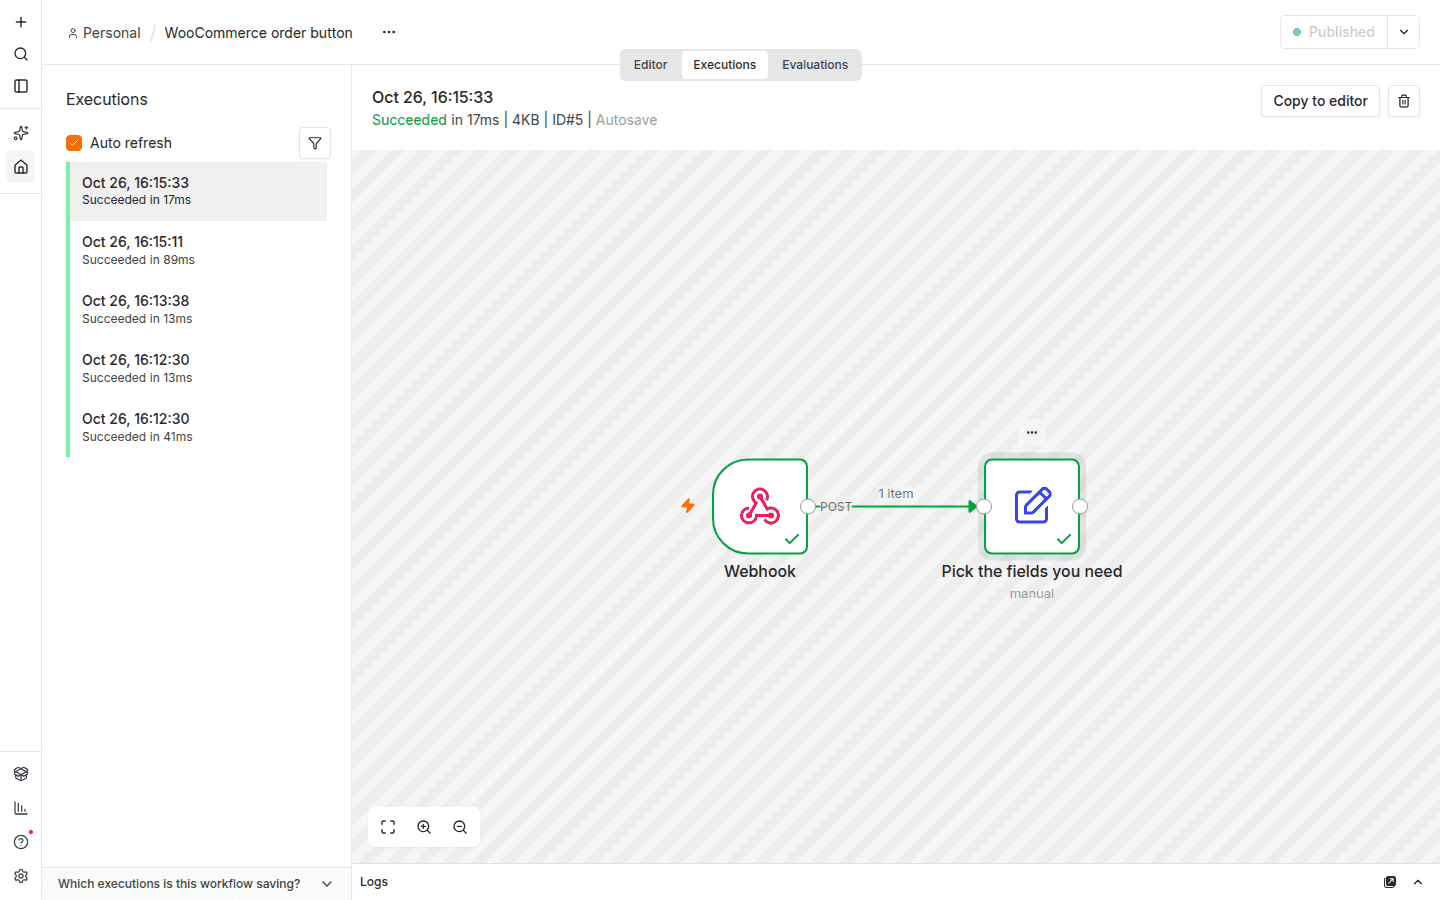Open the execution from Oct 26, 16:13:38
Screen dimensions: 1440x900
click(197, 309)
